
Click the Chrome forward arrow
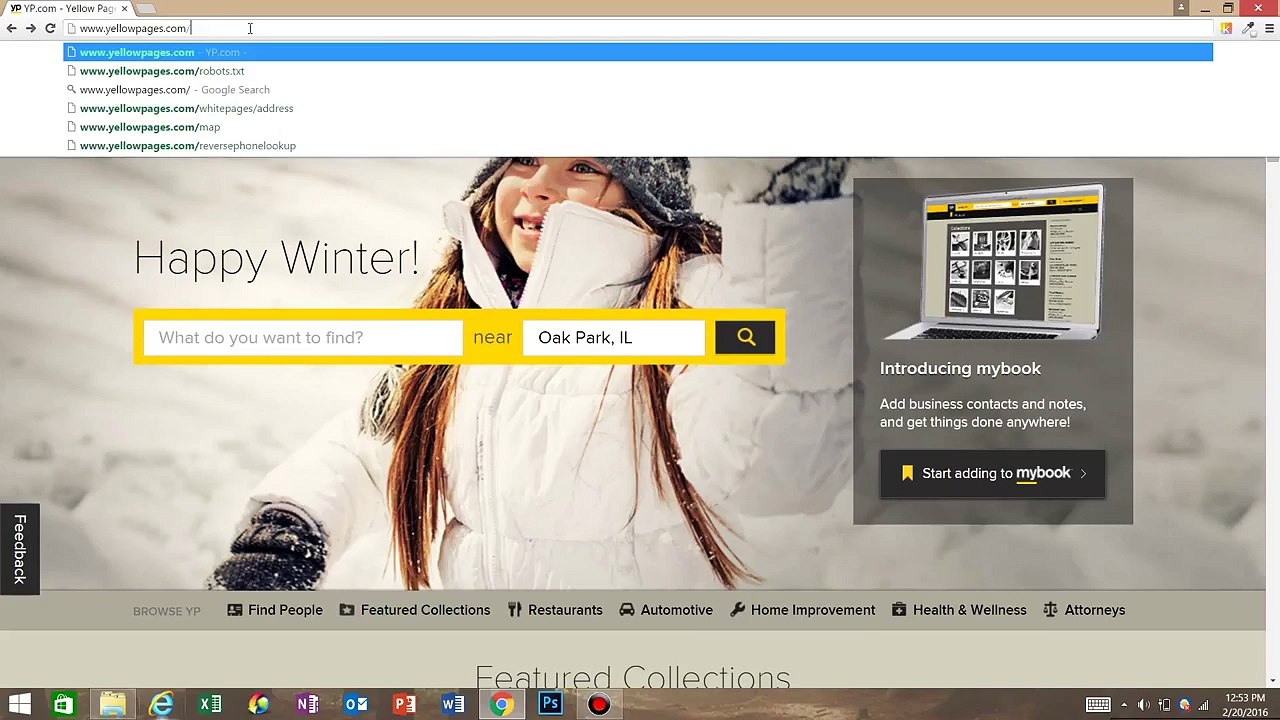coord(30,28)
